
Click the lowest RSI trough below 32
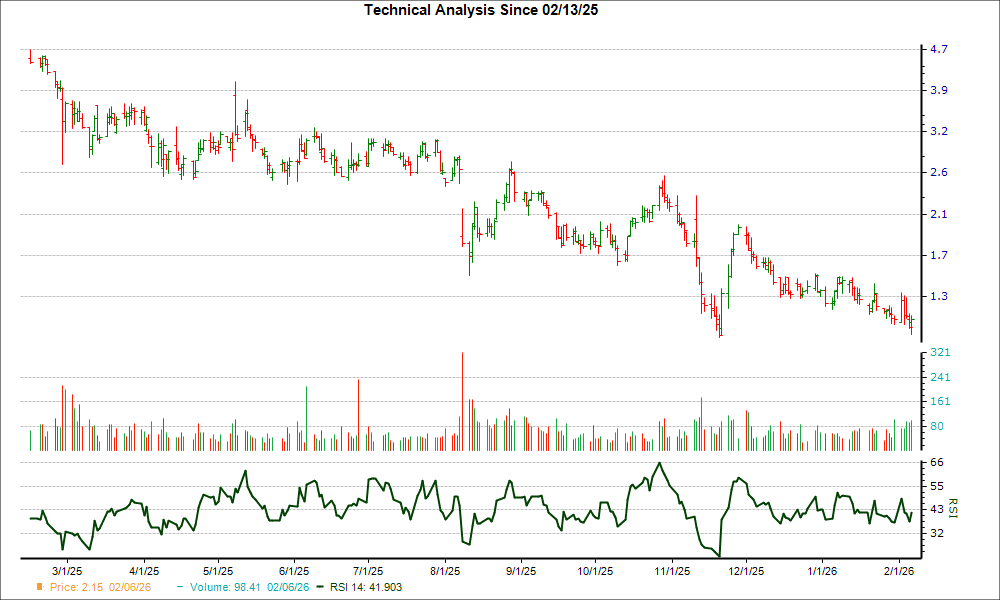pos(719,552)
